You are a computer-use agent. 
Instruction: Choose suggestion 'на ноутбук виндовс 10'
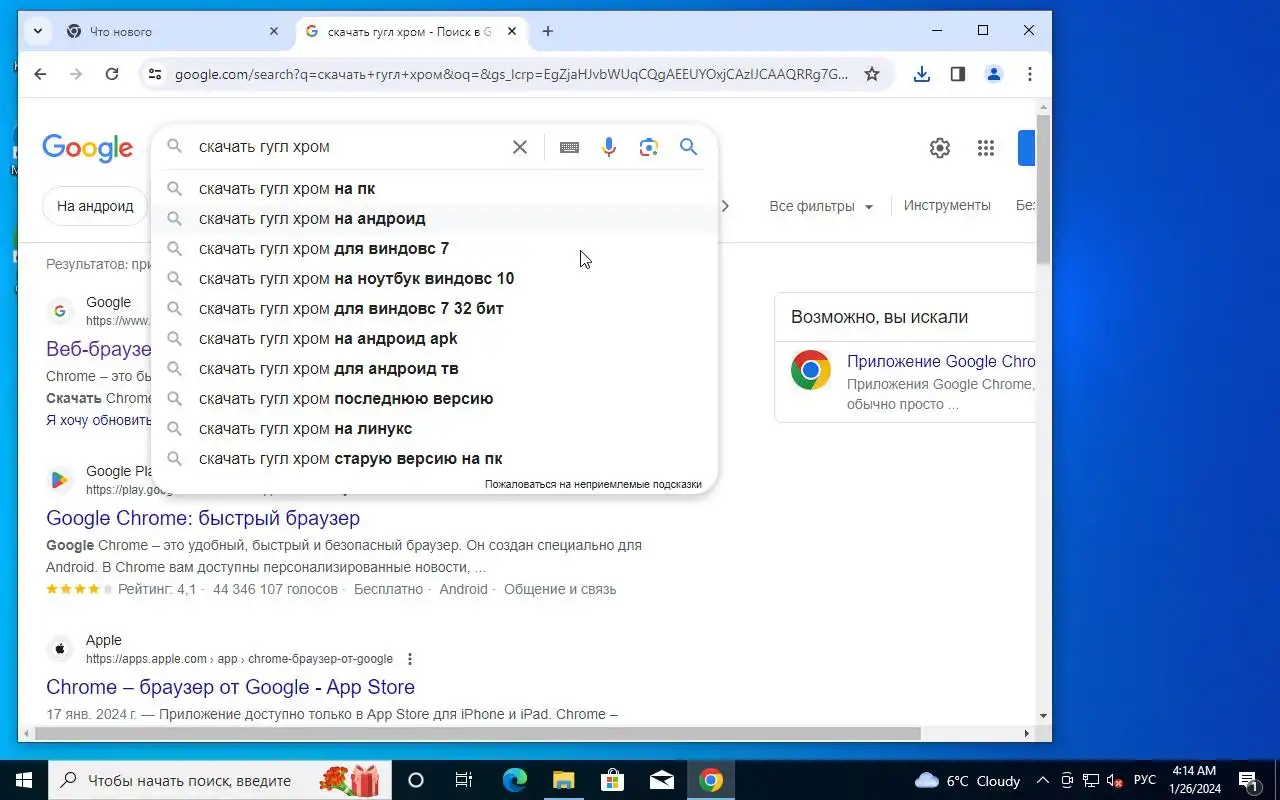click(434, 278)
